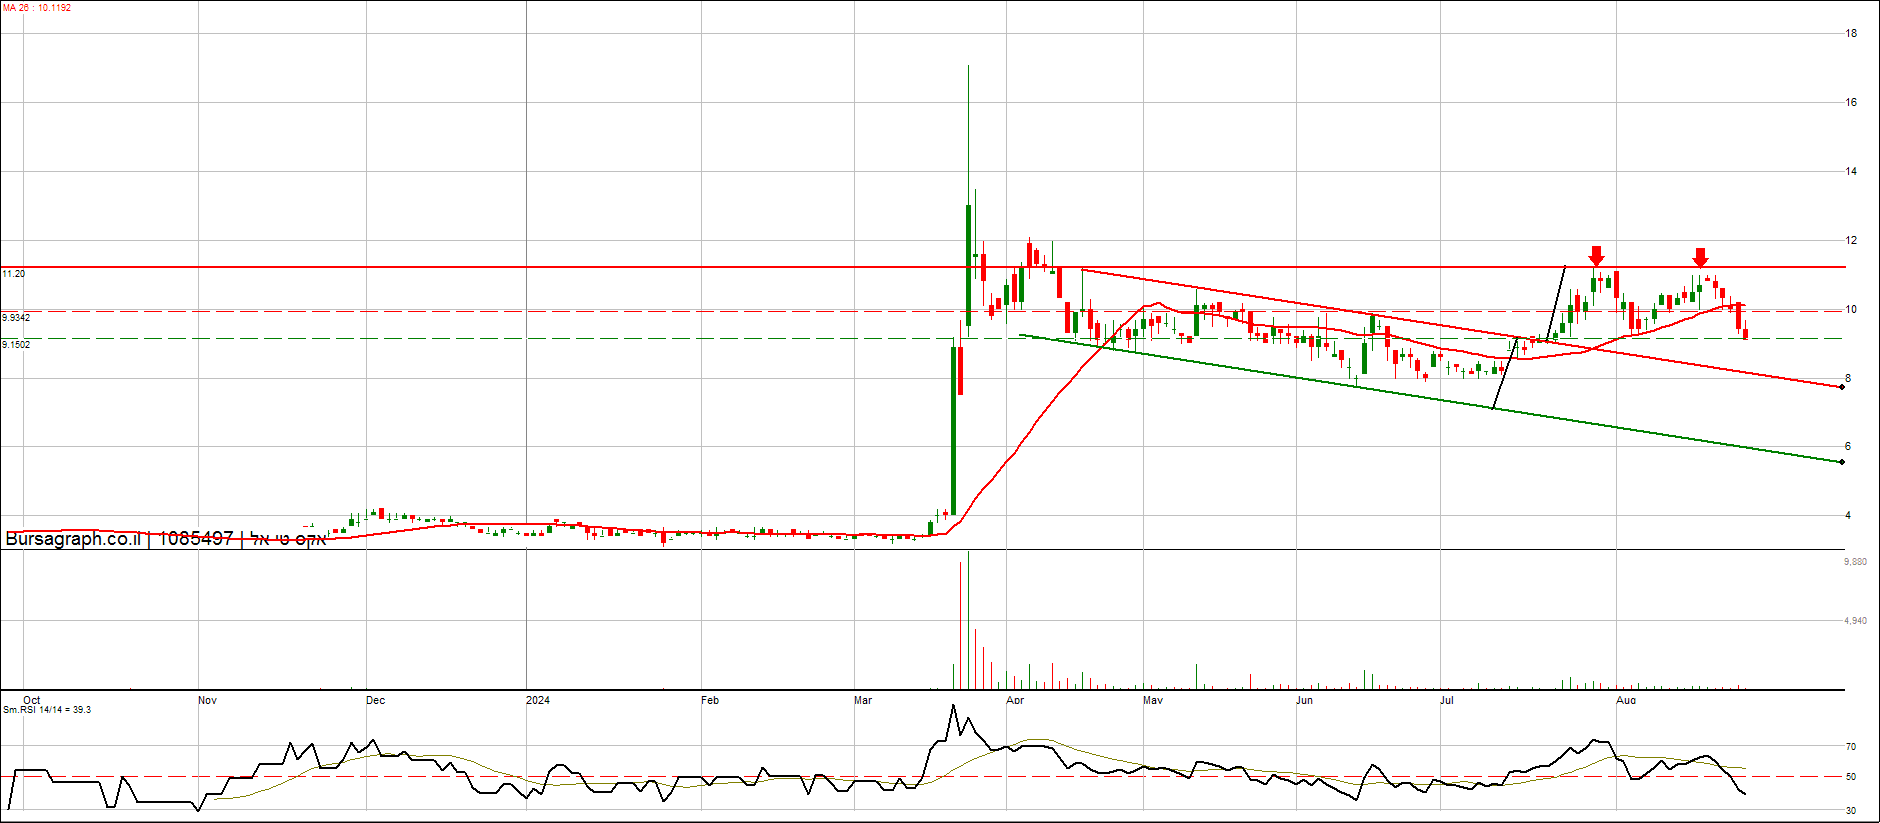The width and height of the screenshot is (1880, 823).
Task: Click the Nov month label
Action: [207, 701]
